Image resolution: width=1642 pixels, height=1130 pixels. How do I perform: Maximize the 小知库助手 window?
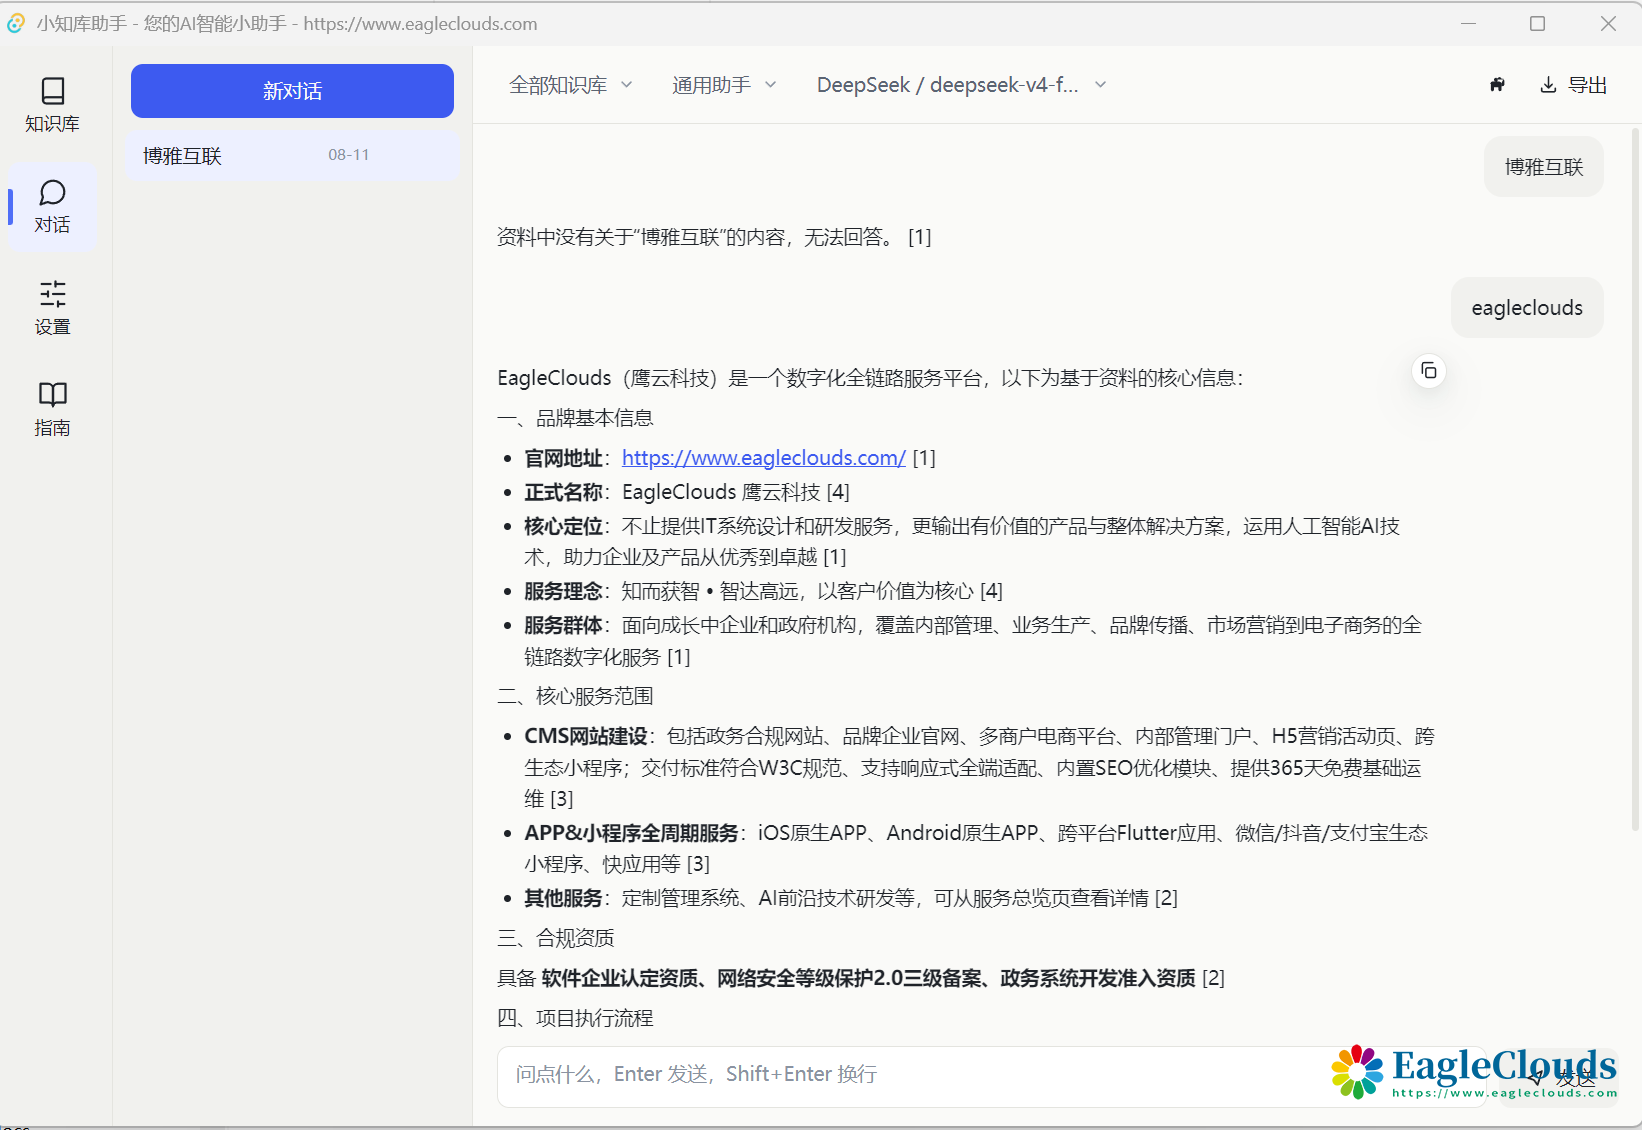tap(1538, 23)
